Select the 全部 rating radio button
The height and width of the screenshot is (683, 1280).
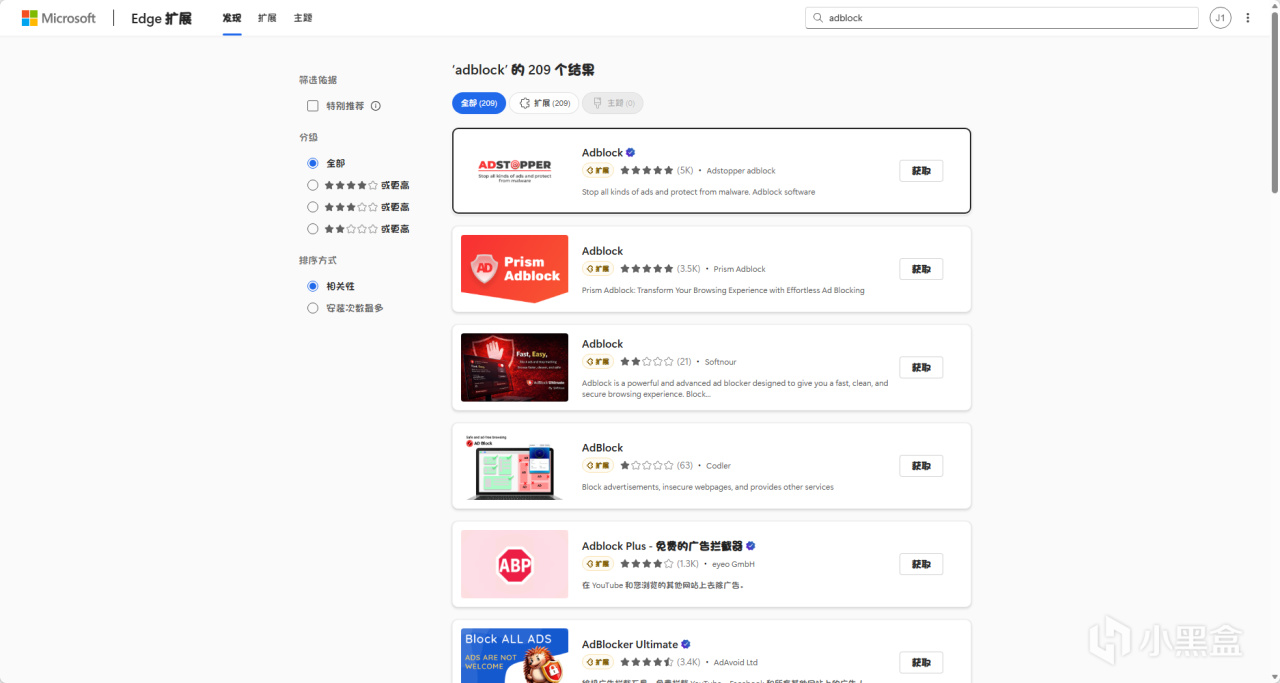[x=313, y=163]
